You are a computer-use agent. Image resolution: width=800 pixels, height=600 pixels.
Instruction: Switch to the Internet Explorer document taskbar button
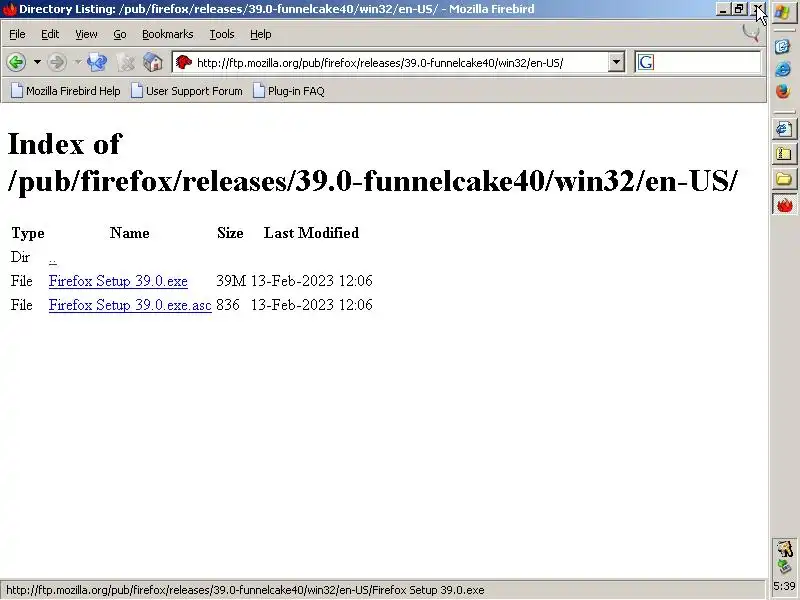tap(784, 130)
